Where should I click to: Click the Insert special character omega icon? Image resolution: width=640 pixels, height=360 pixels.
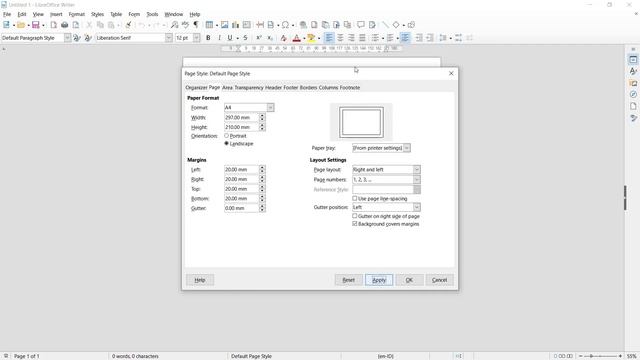[285, 25]
